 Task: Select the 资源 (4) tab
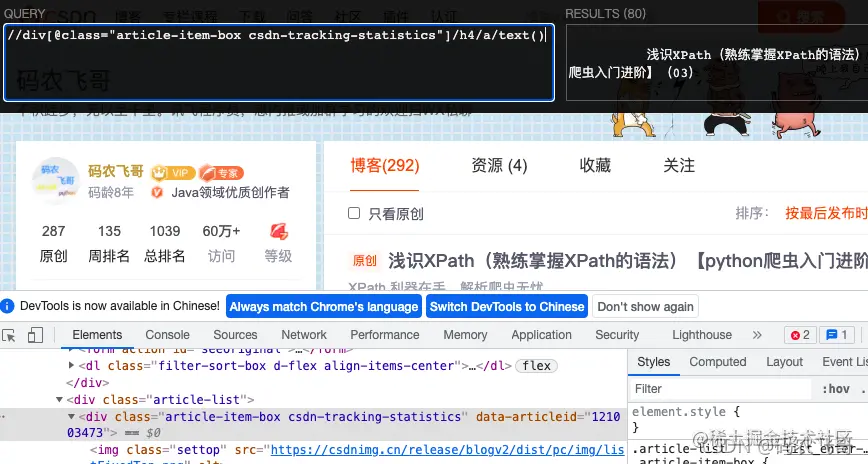(x=499, y=166)
